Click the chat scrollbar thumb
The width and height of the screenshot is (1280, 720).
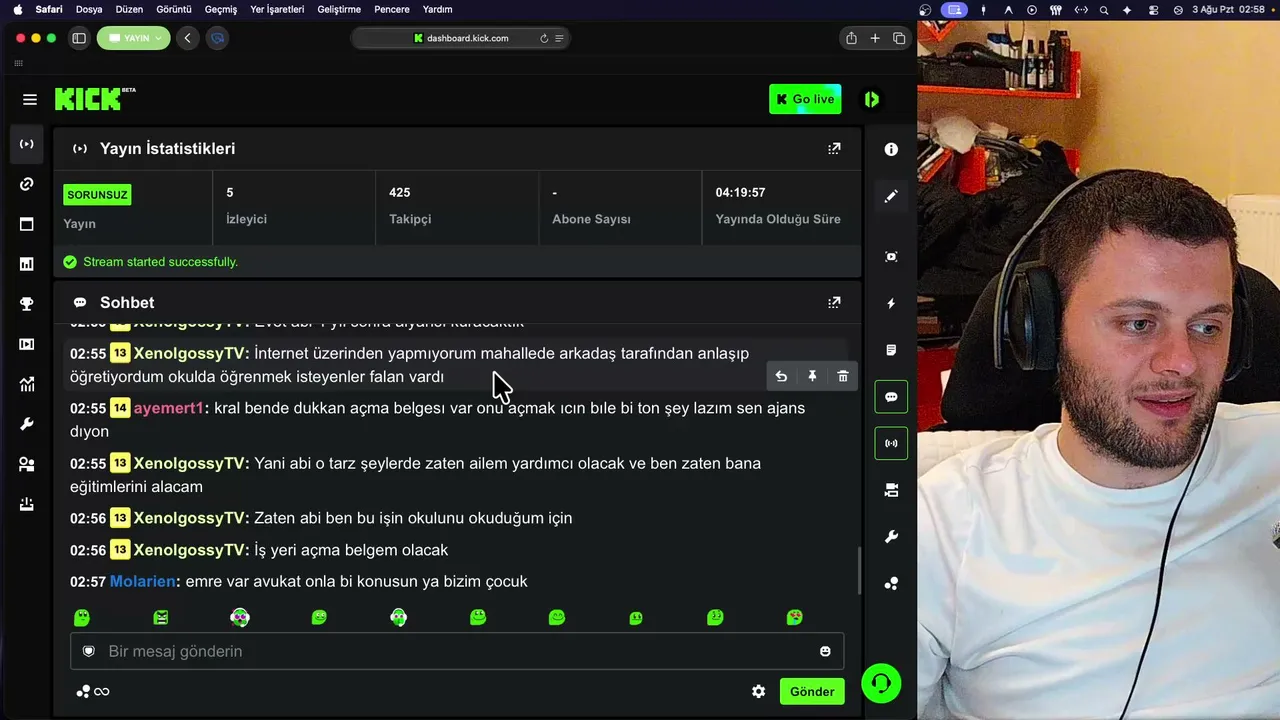pyautogui.click(x=858, y=570)
